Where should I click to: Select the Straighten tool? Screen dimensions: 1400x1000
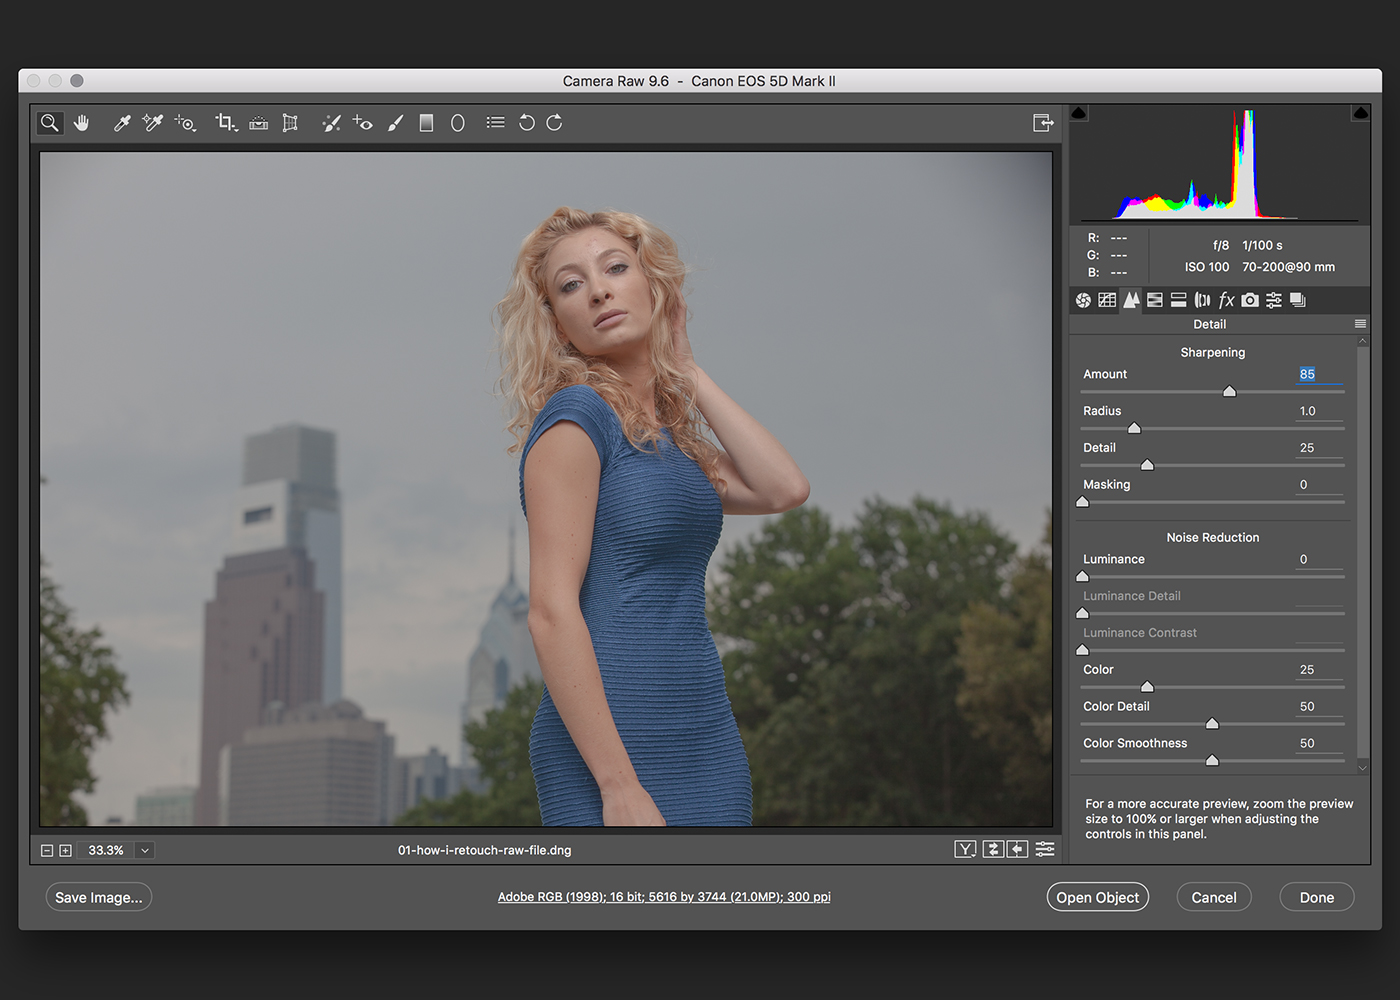[258, 123]
